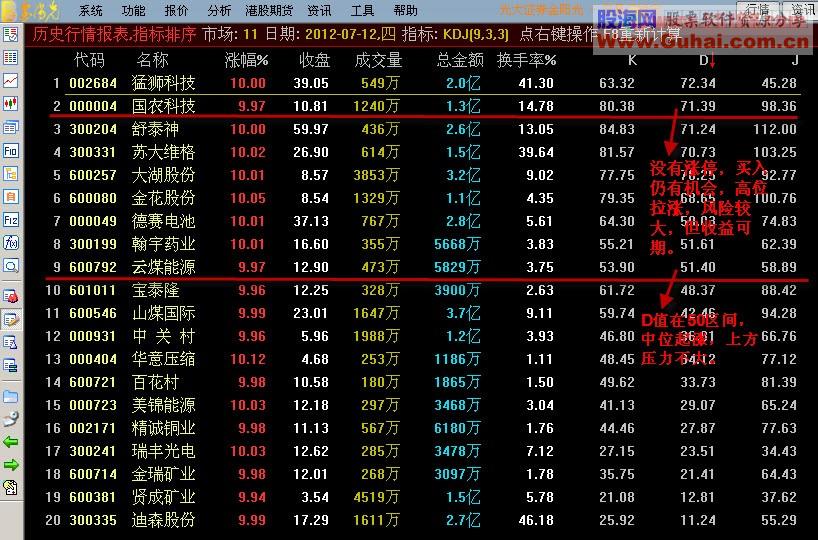The width and height of the screenshot is (818, 540).
Task: Open the intraday line chart icon
Action: click(10, 80)
